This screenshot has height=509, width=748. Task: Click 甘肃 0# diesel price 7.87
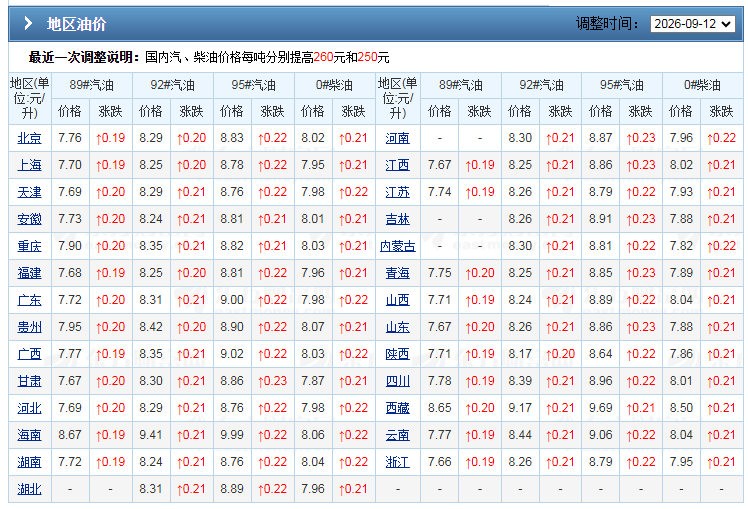[313, 381]
